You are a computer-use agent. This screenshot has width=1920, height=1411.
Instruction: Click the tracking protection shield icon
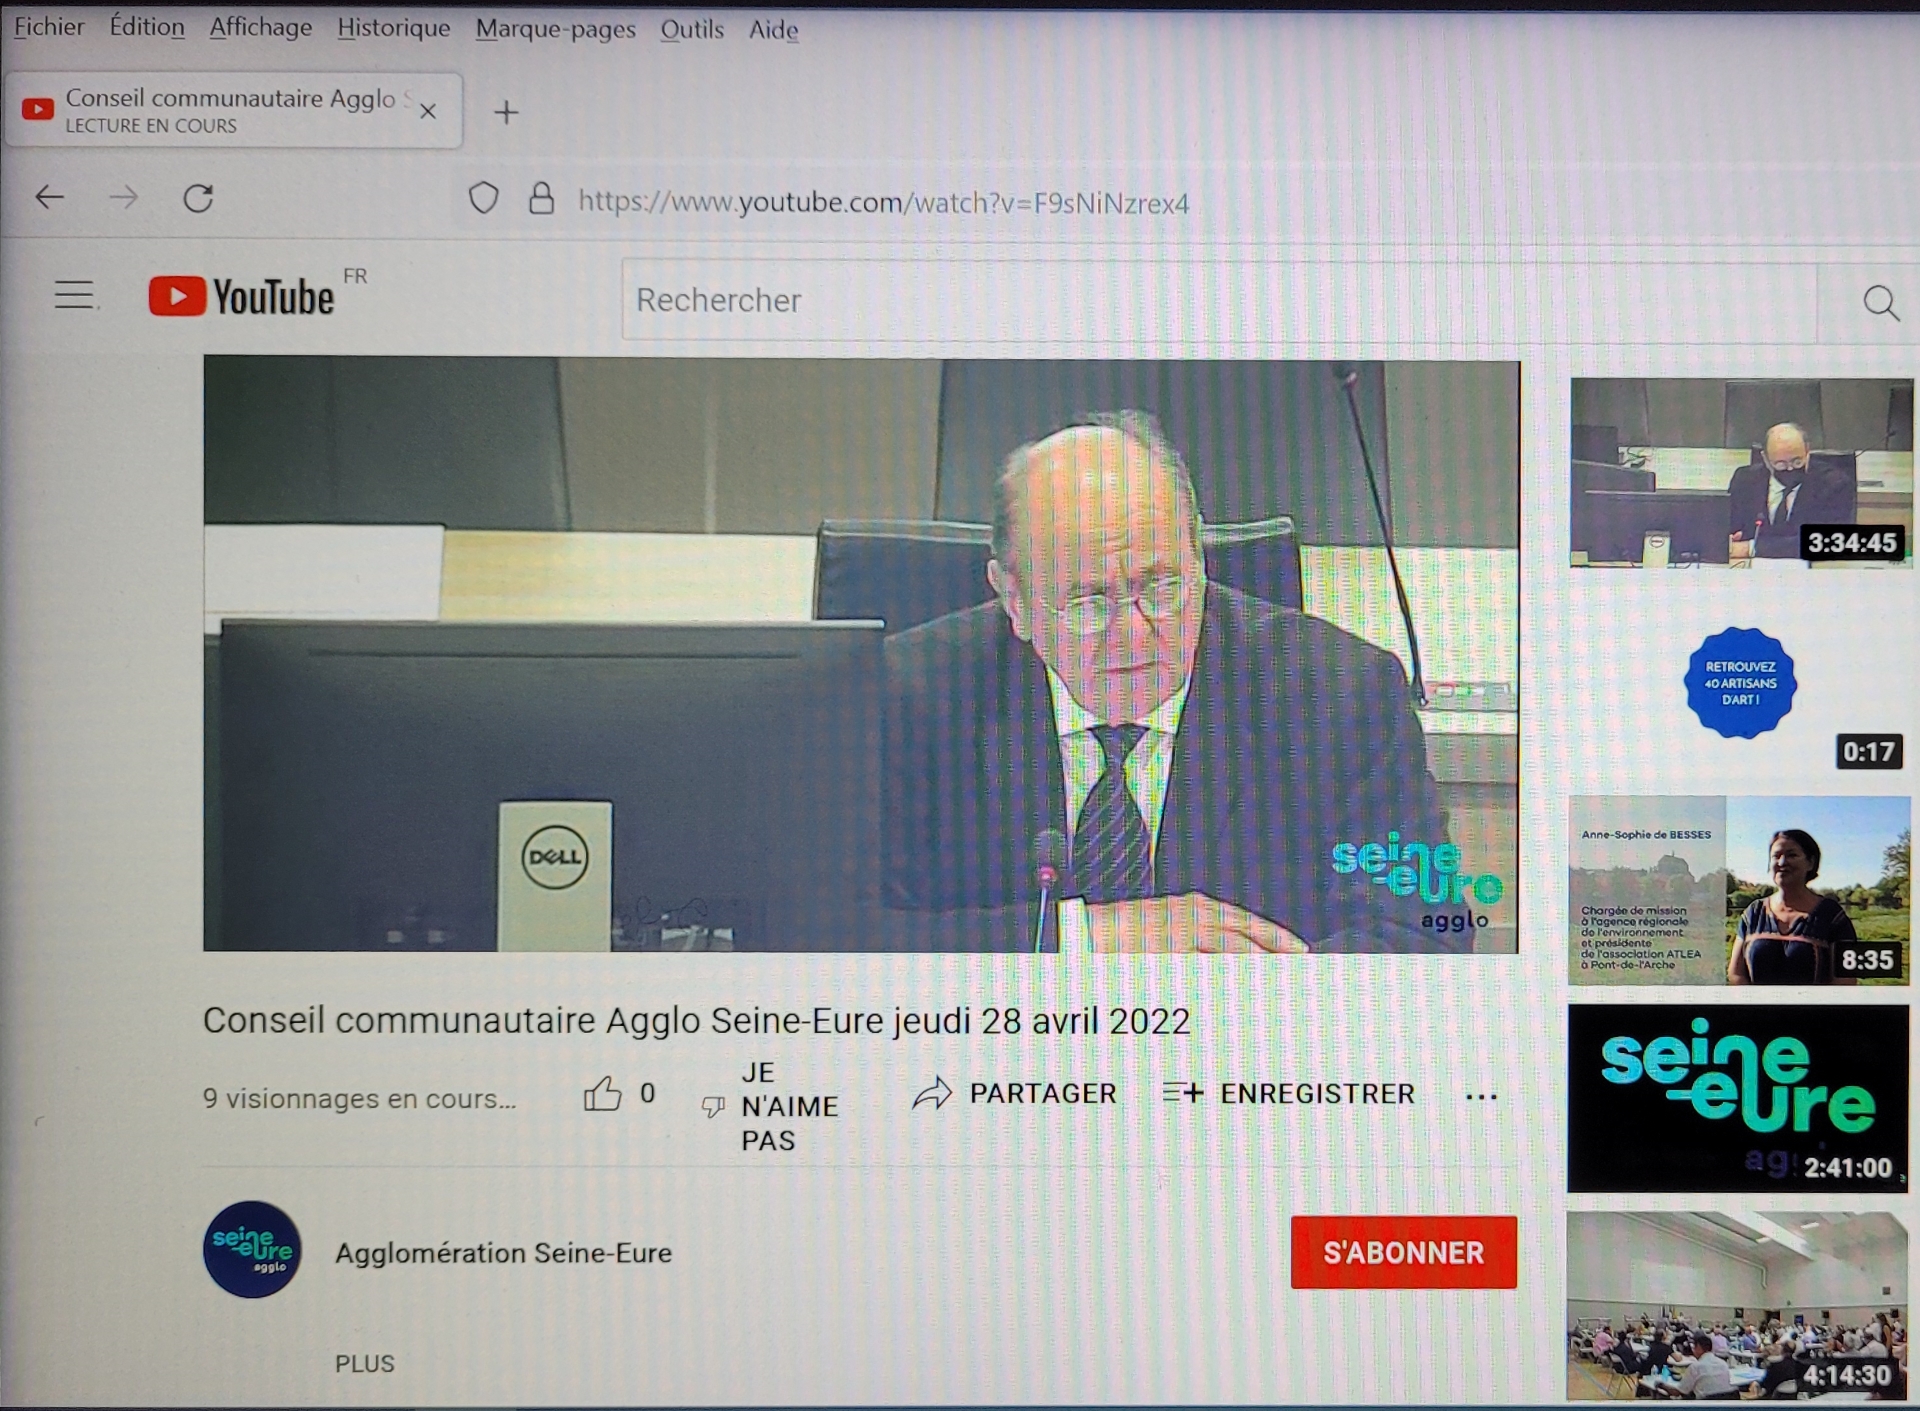(484, 199)
